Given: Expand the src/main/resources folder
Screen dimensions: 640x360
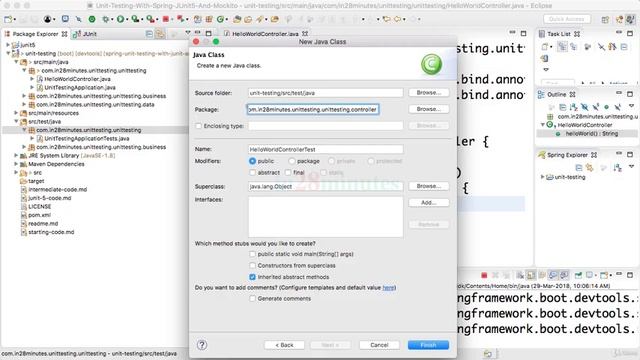Looking at the screenshot, I should point(16,113).
